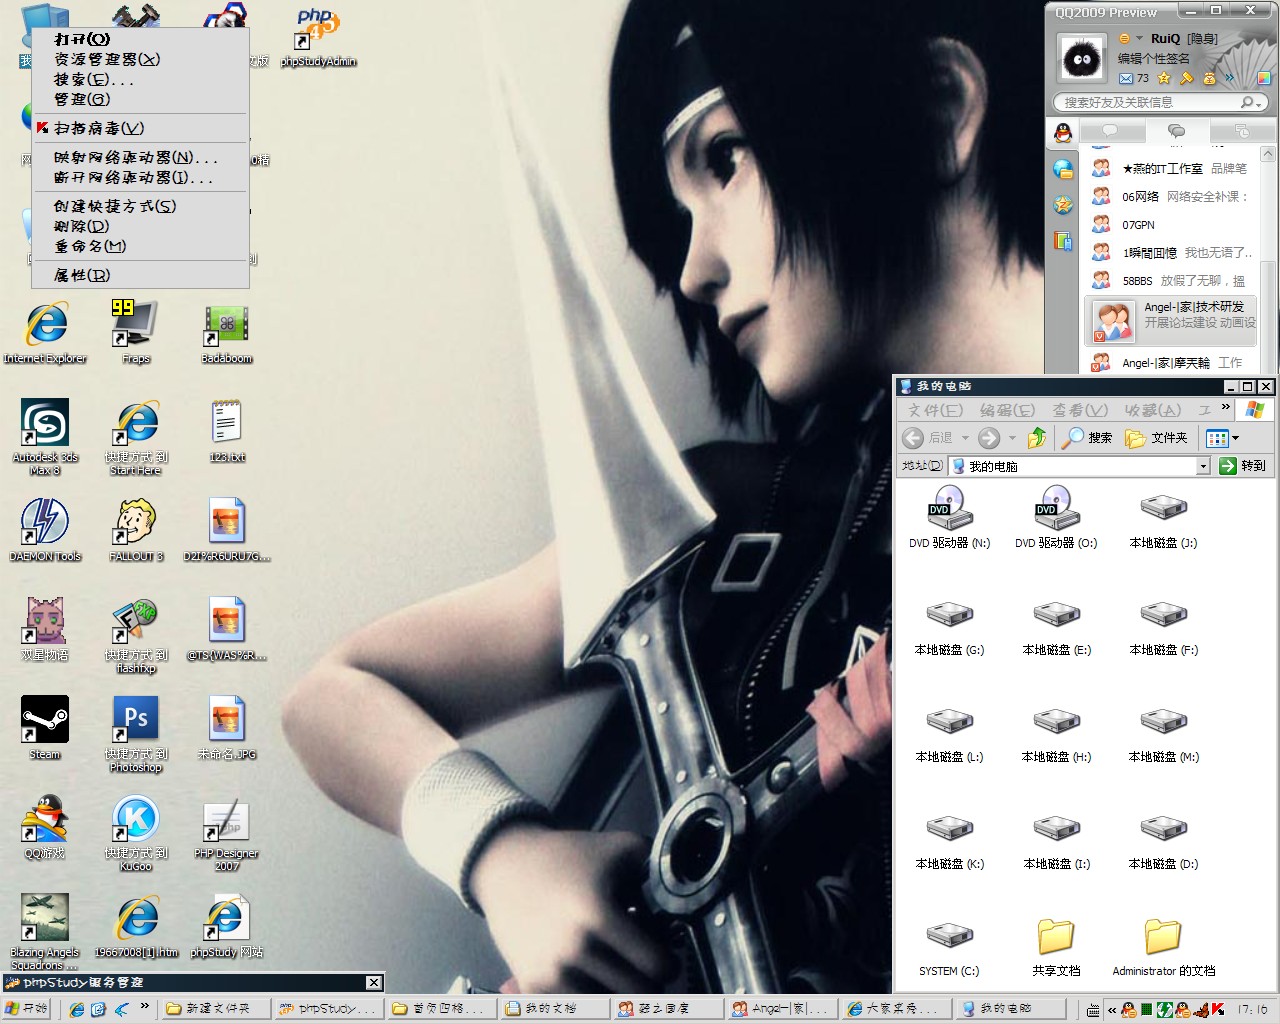The width and height of the screenshot is (1280, 1024).
Task: Open the views dropdown in 我的电脑 toolbar
Action: (x=1235, y=438)
